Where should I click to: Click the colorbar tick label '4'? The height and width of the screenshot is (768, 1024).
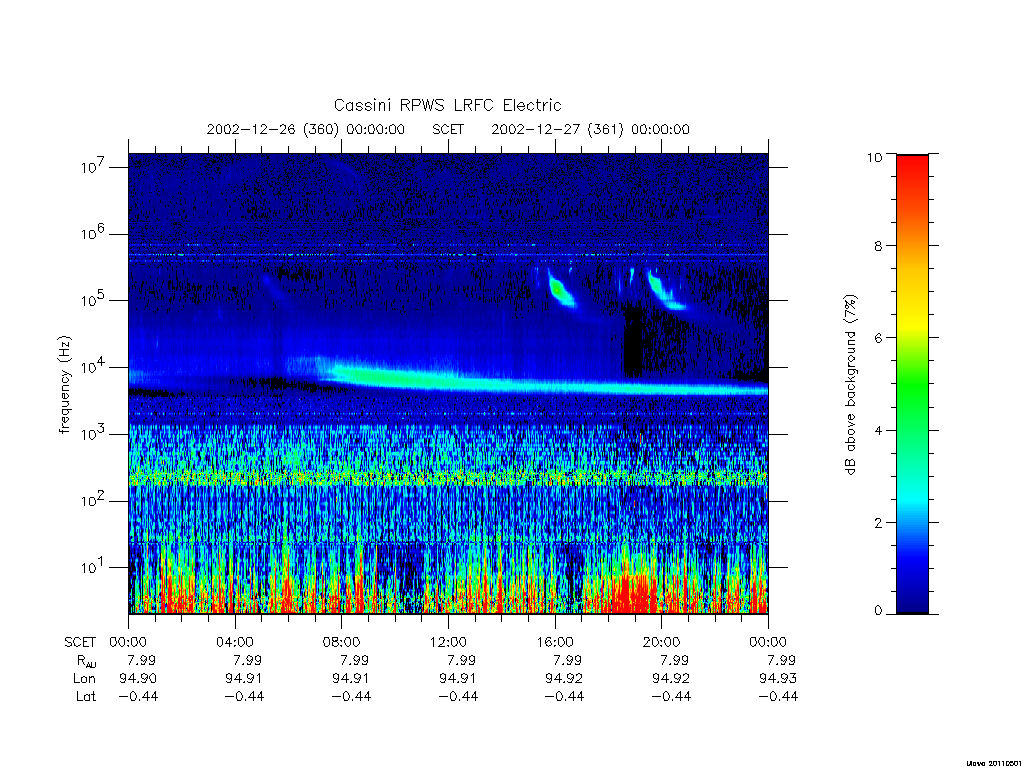pos(878,430)
